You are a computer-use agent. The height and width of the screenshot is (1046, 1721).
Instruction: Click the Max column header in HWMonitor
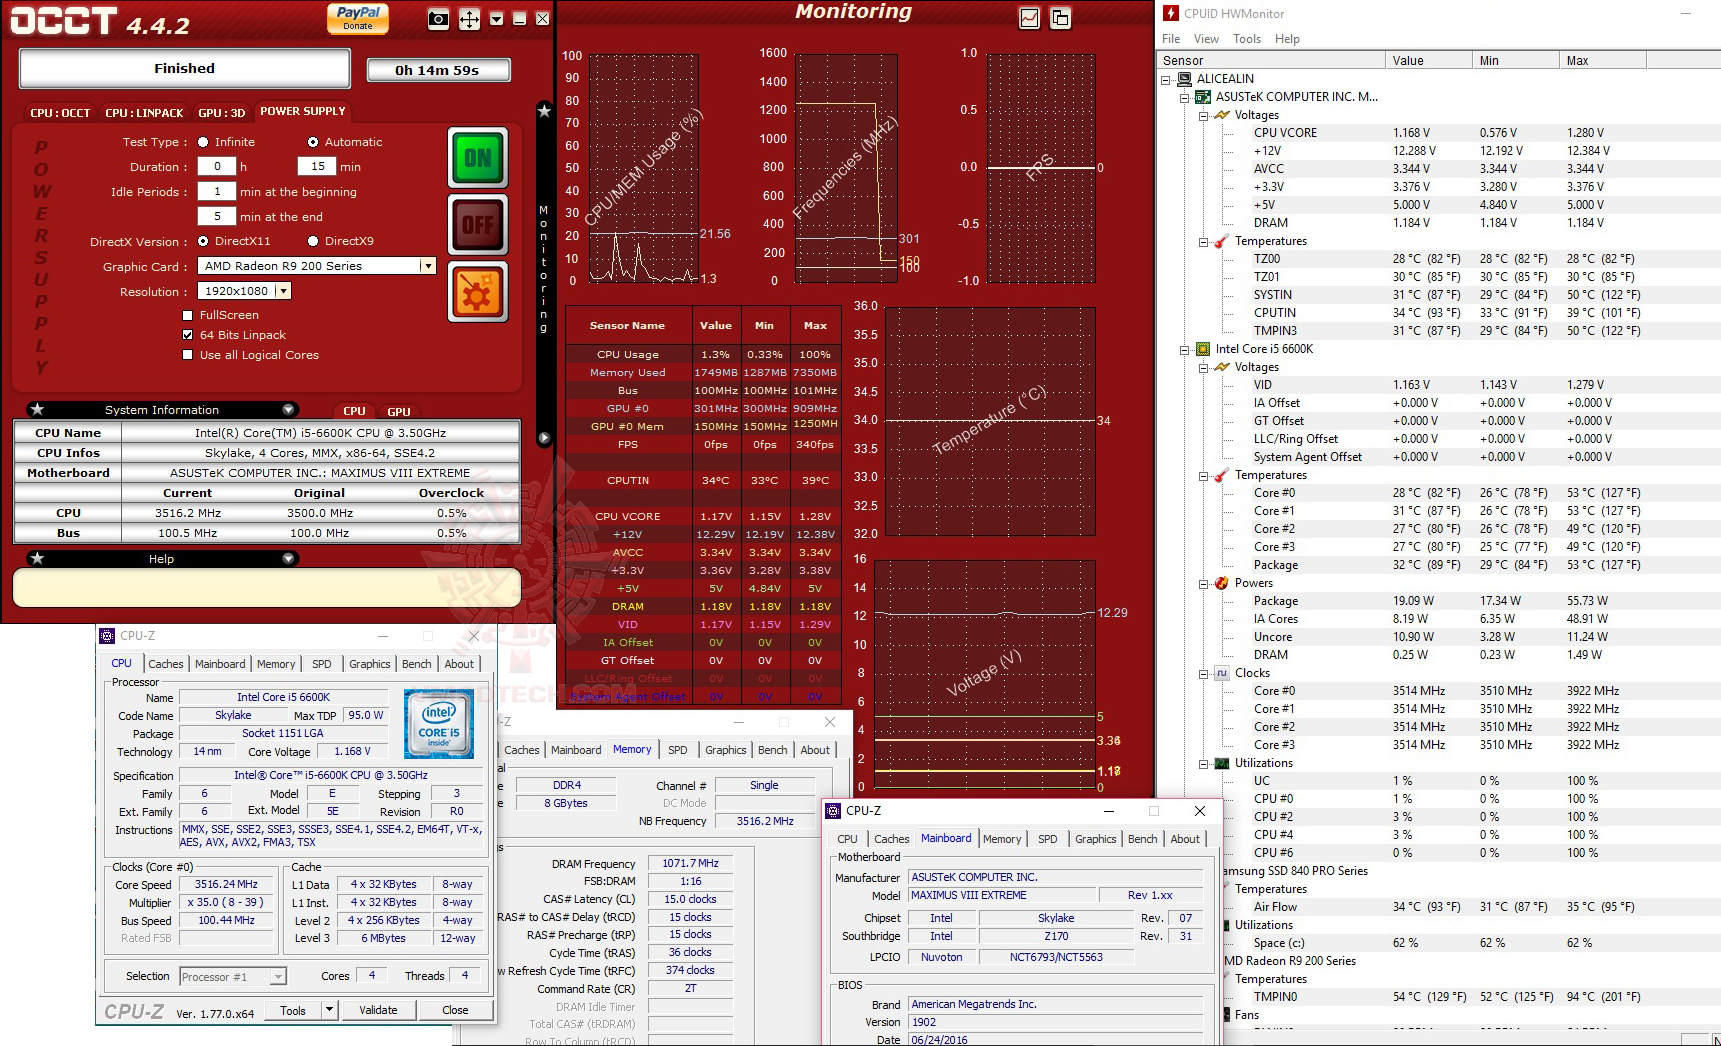coord(1603,61)
